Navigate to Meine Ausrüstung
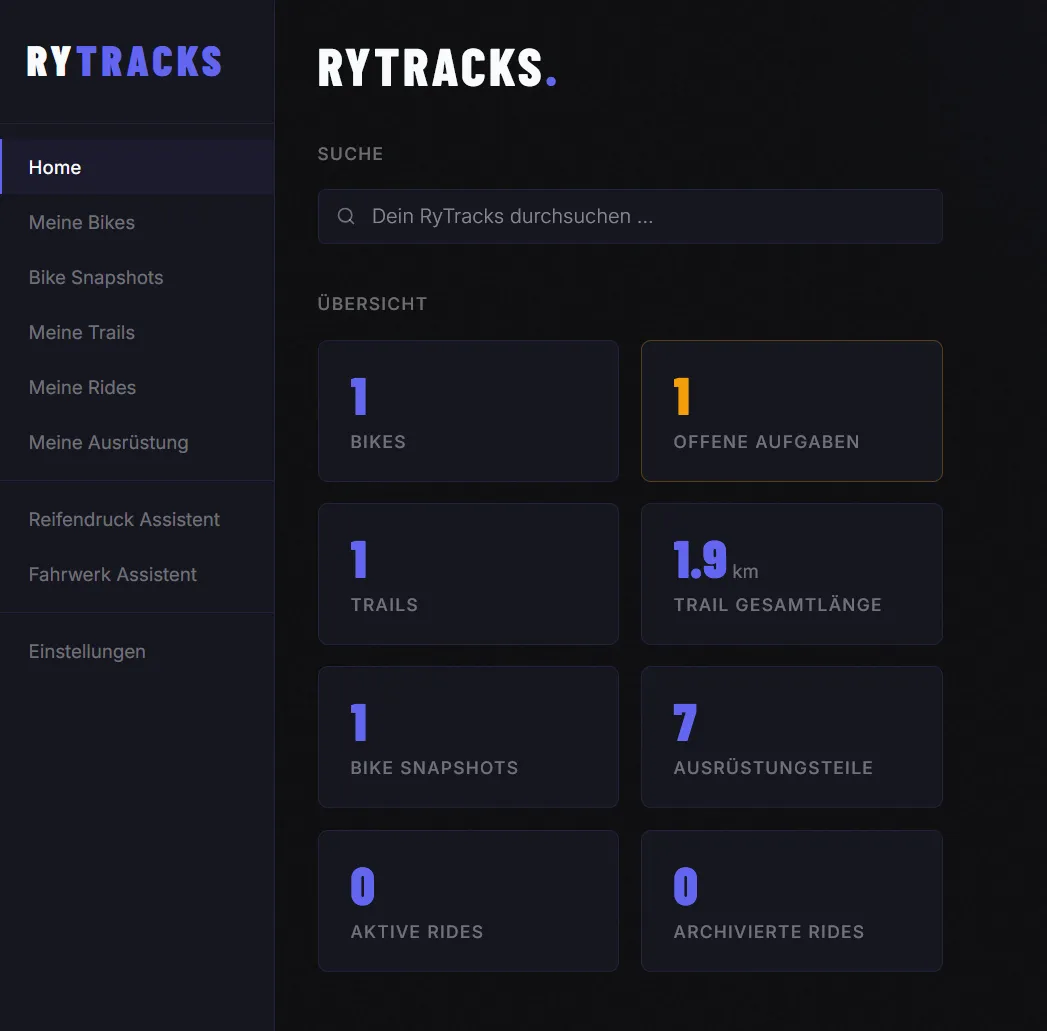Screen dimensions: 1047x1031 click(x=108, y=442)
